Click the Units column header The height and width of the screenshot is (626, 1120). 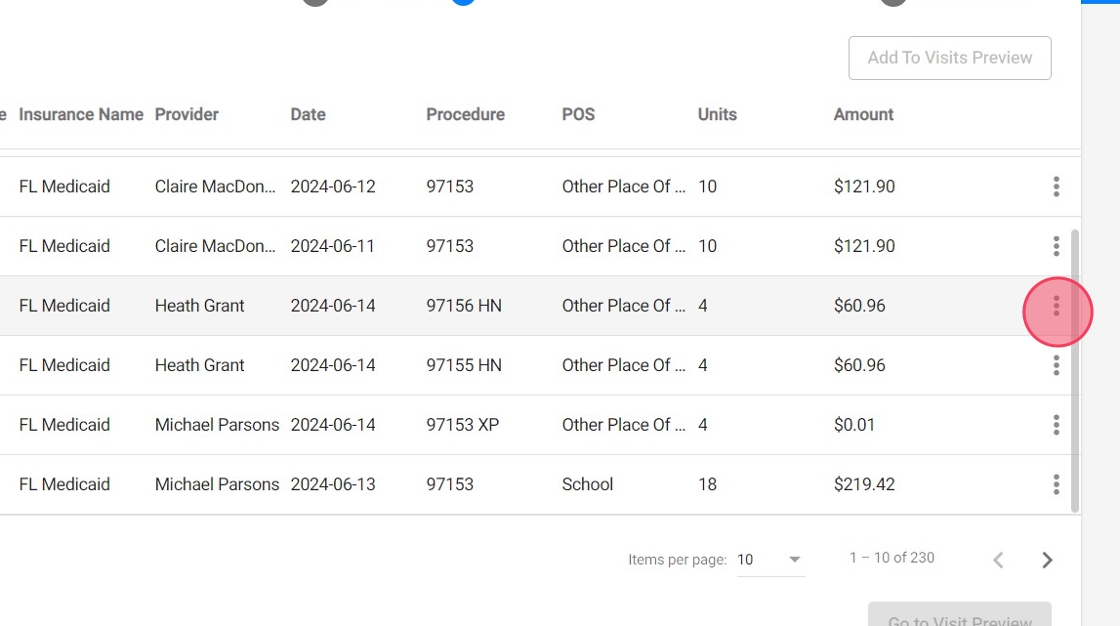[x=717, y=114]
